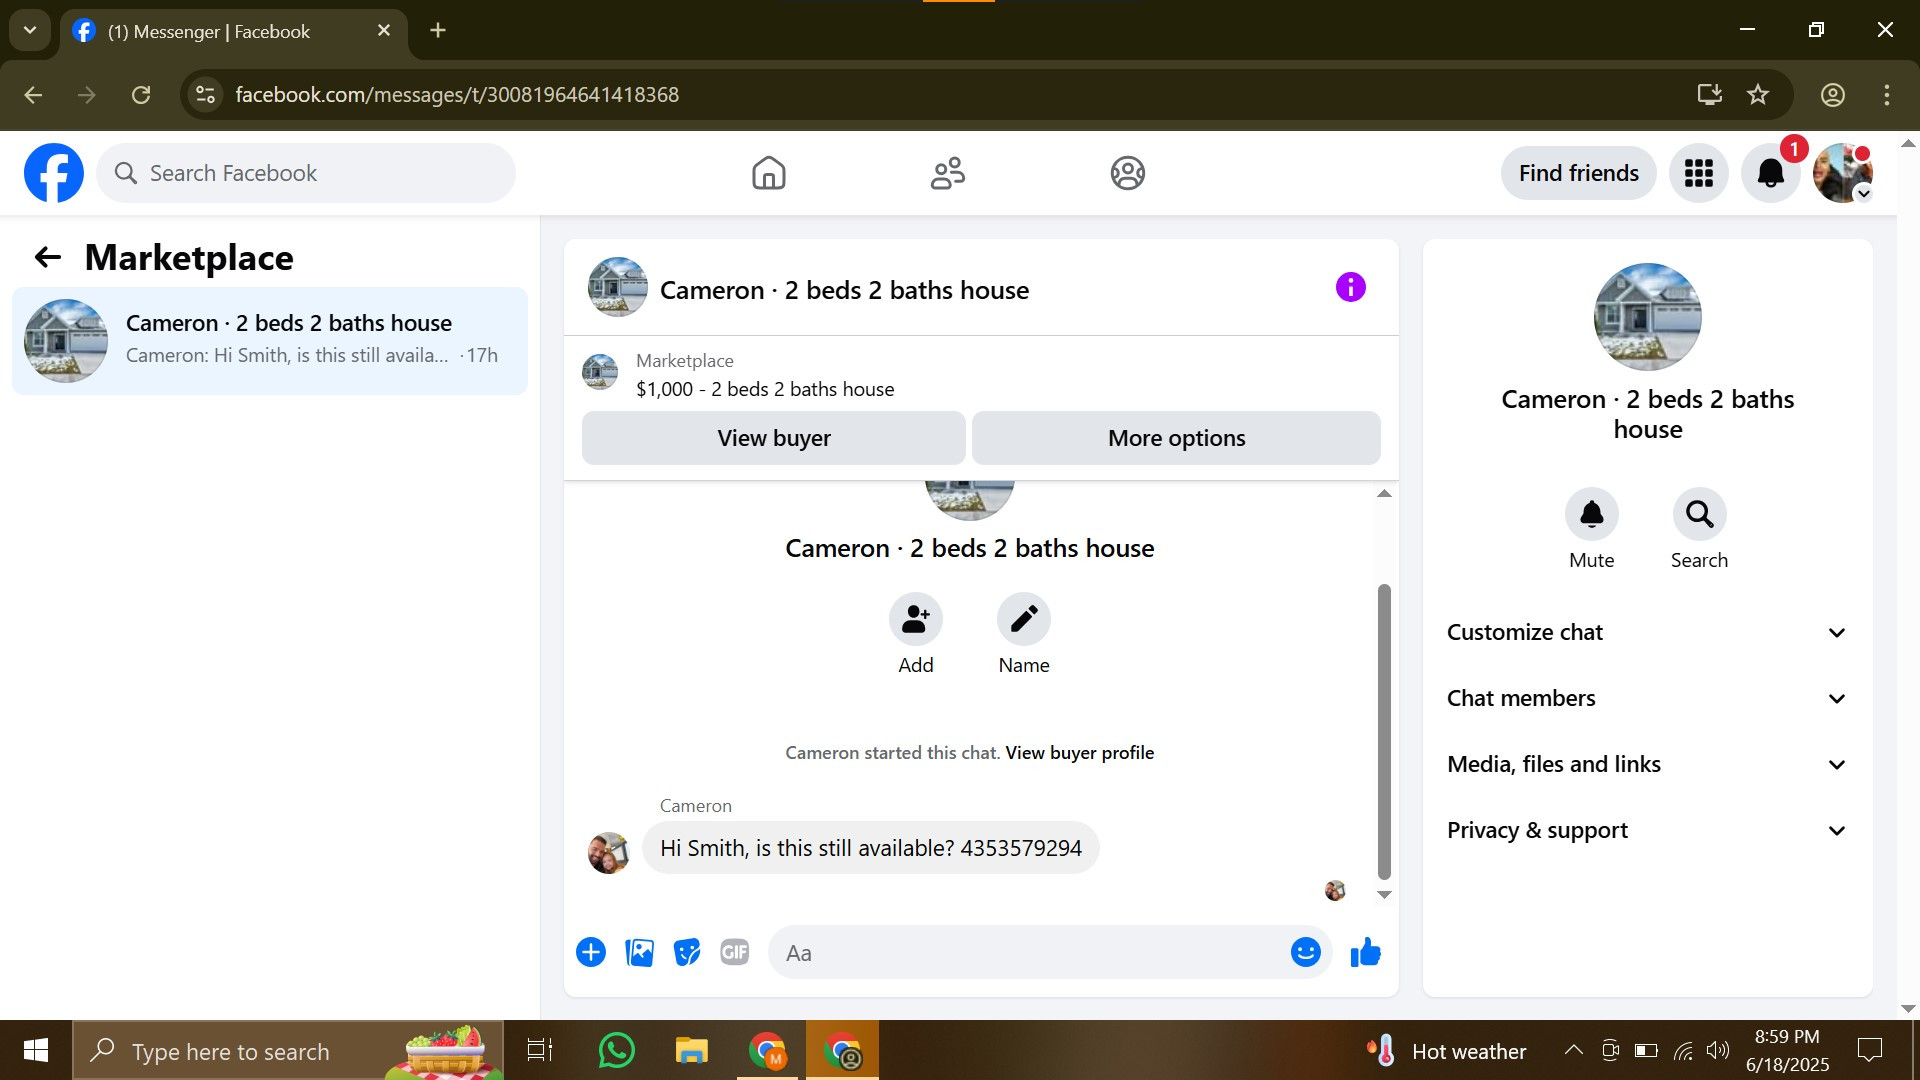Click the Find friends button
The height and width of the screenshot is (1080, 1920).
(1578, 173)
